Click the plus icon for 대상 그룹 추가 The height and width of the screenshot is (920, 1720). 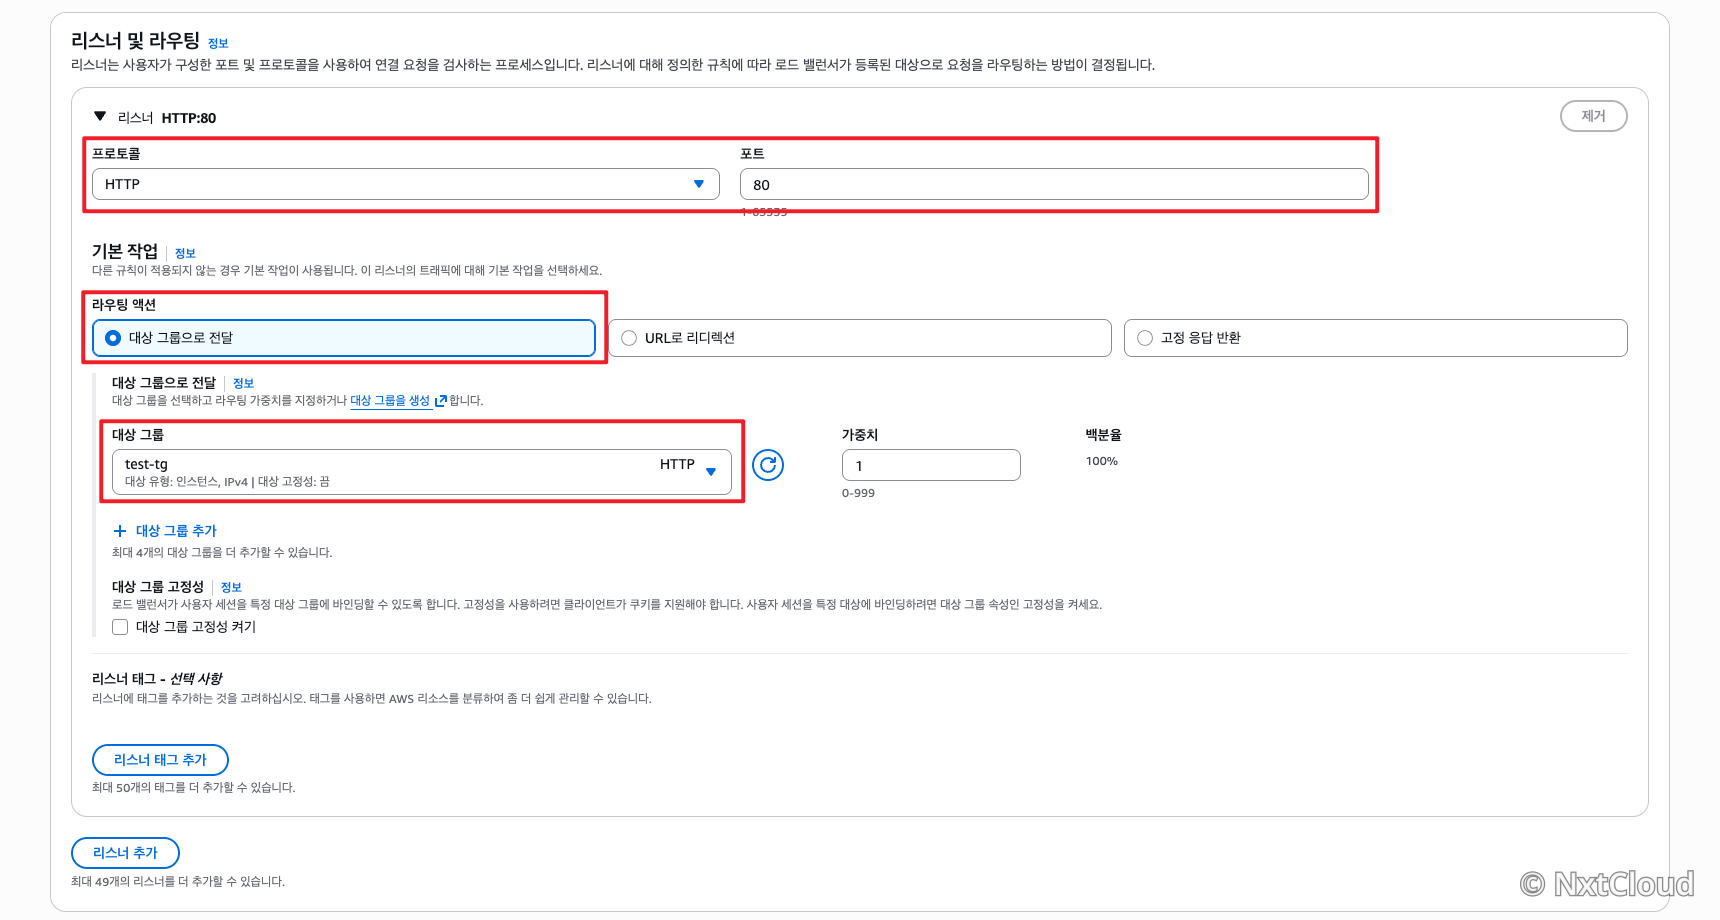[x=120, y=531]
